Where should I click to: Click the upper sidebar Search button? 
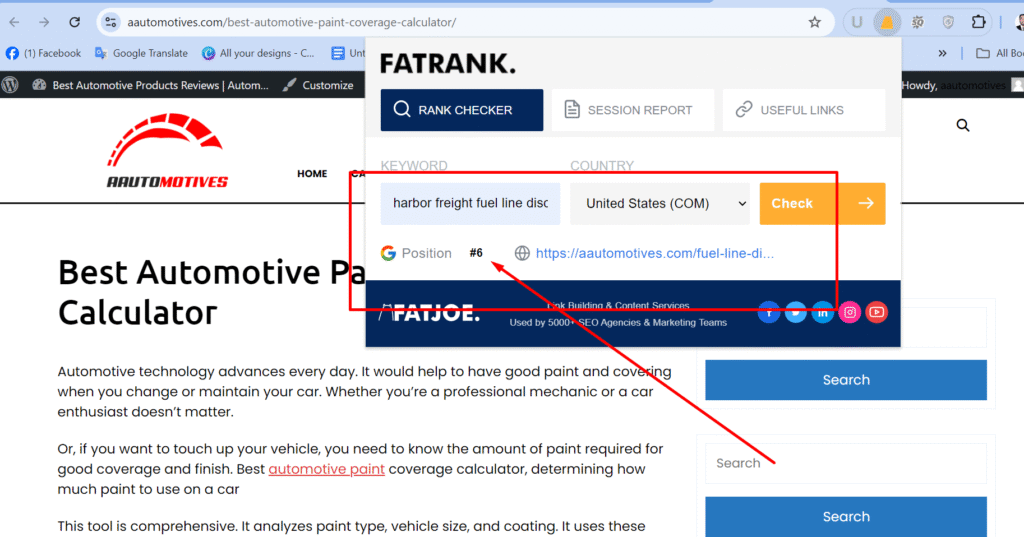tap(846, 380)
